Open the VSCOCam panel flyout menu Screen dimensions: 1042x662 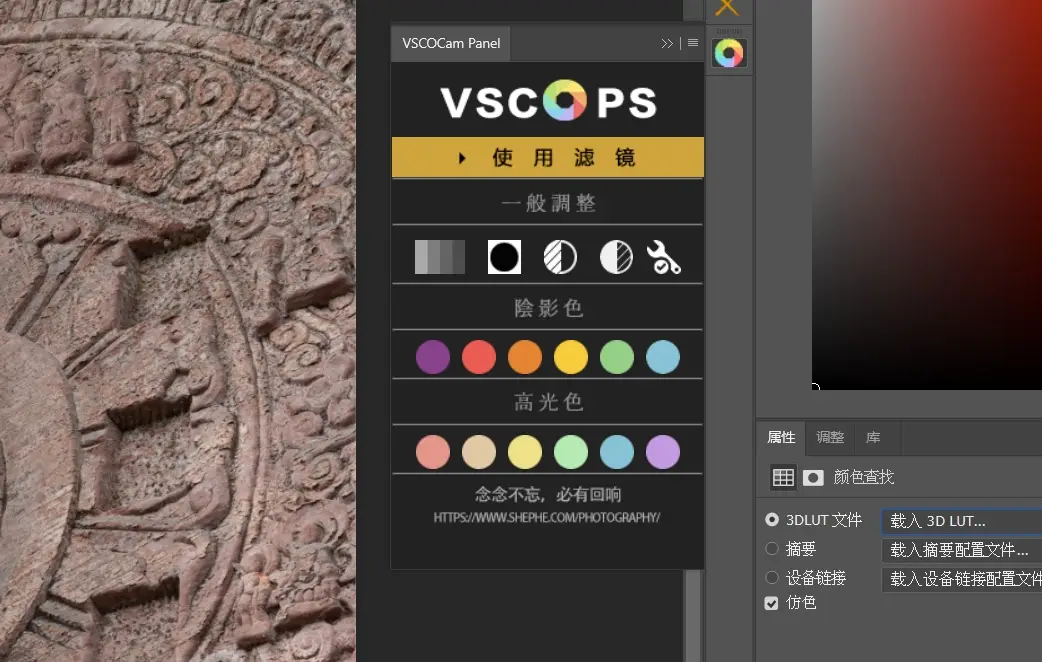(693, 43)
